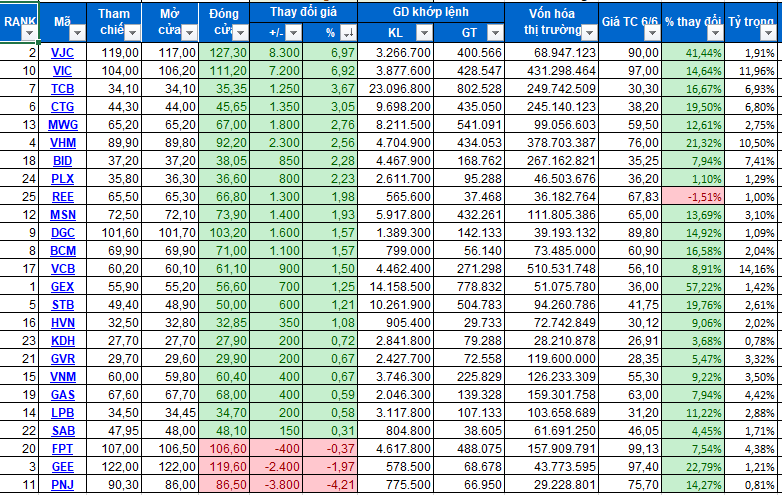Select PLX change cell 1,10%
The height and width of the screenshot is (495, 782).
[693, 178]
